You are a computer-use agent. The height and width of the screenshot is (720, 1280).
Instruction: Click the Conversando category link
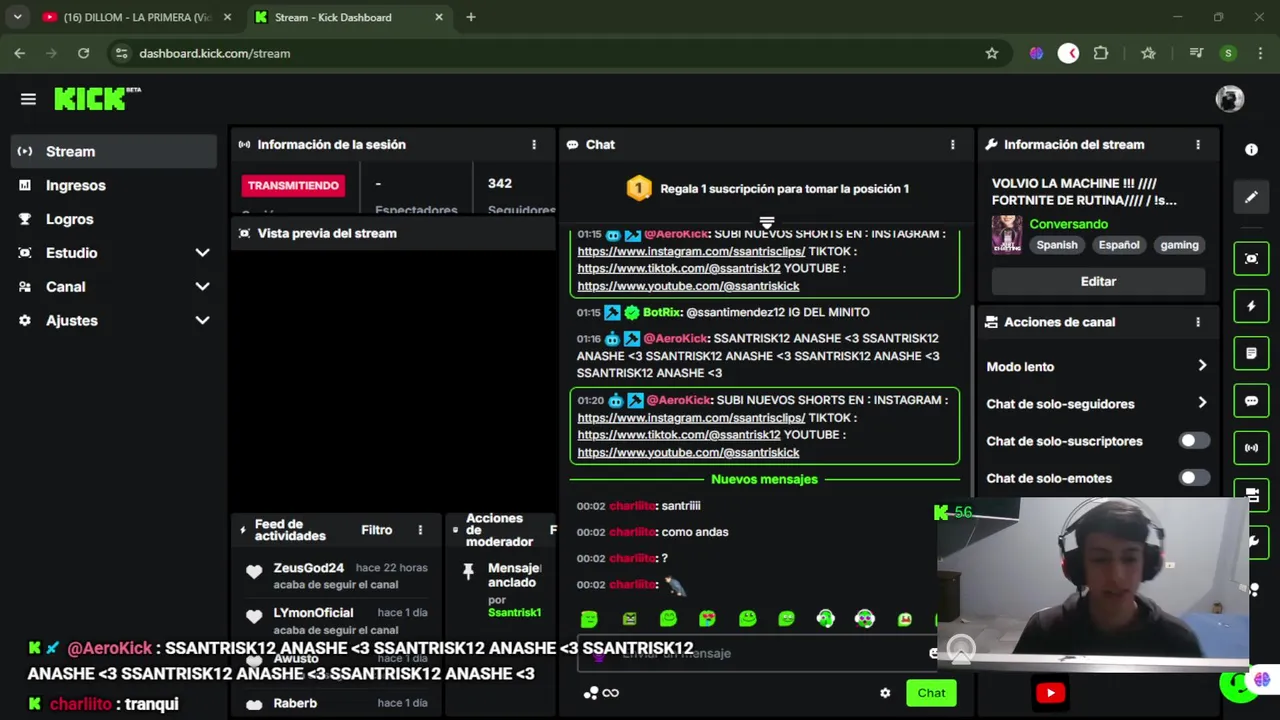[1069, 224]
